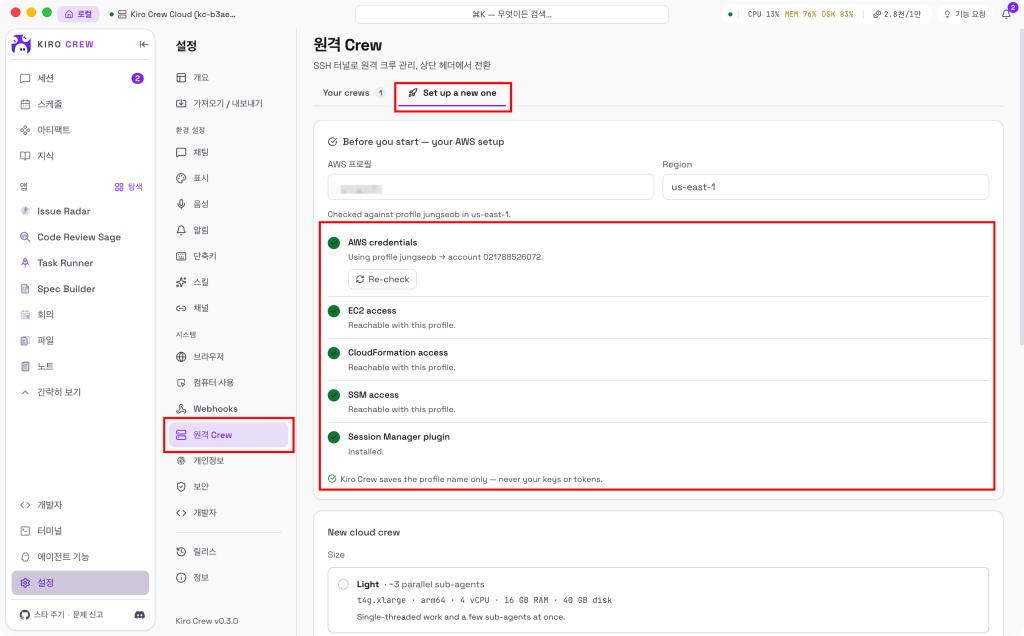Open 개인정보 privacy settings

[228, 460]
